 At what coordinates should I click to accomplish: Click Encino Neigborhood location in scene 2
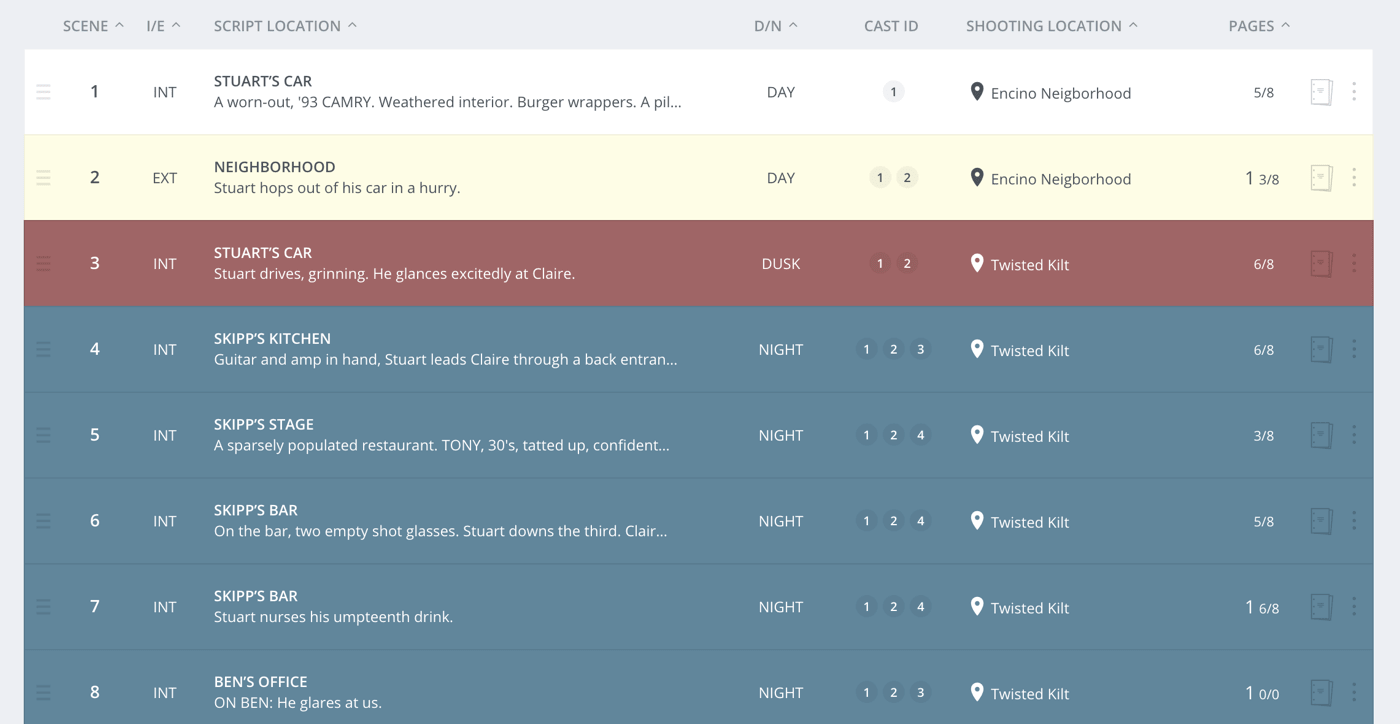pos(1060,179)
